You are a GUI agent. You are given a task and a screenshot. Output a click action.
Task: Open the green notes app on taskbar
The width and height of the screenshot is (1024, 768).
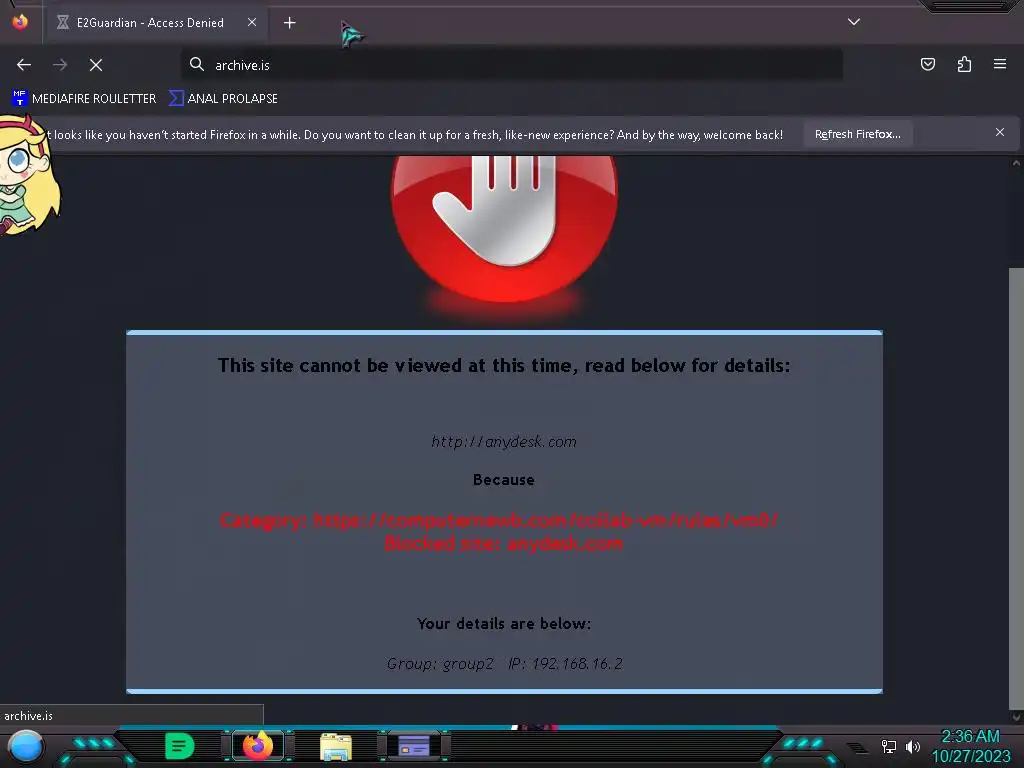coord(180,746)
